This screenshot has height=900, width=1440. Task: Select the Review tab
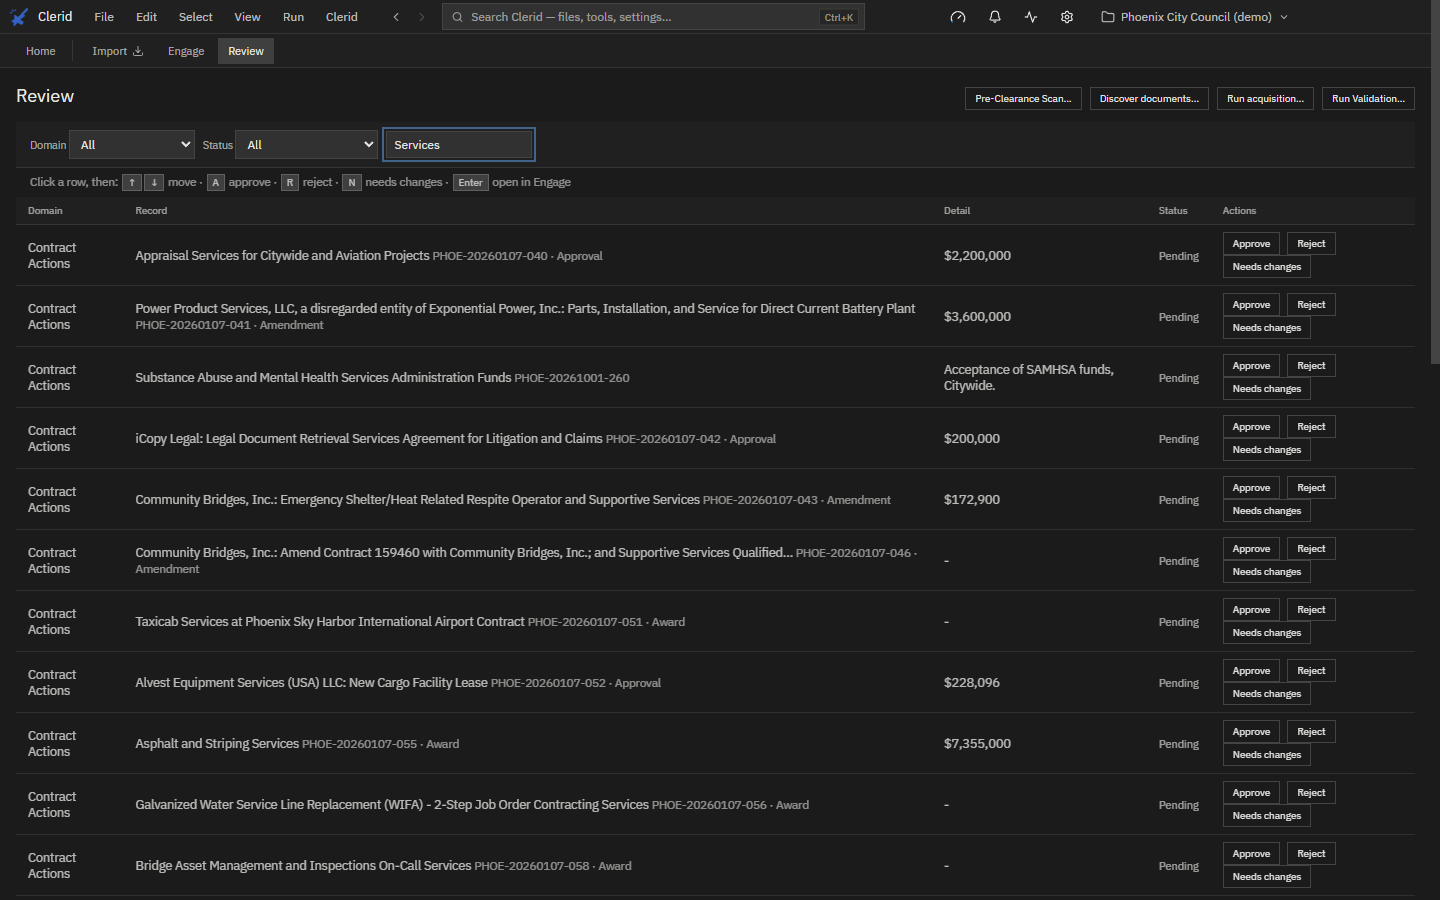tap(246, 51)
